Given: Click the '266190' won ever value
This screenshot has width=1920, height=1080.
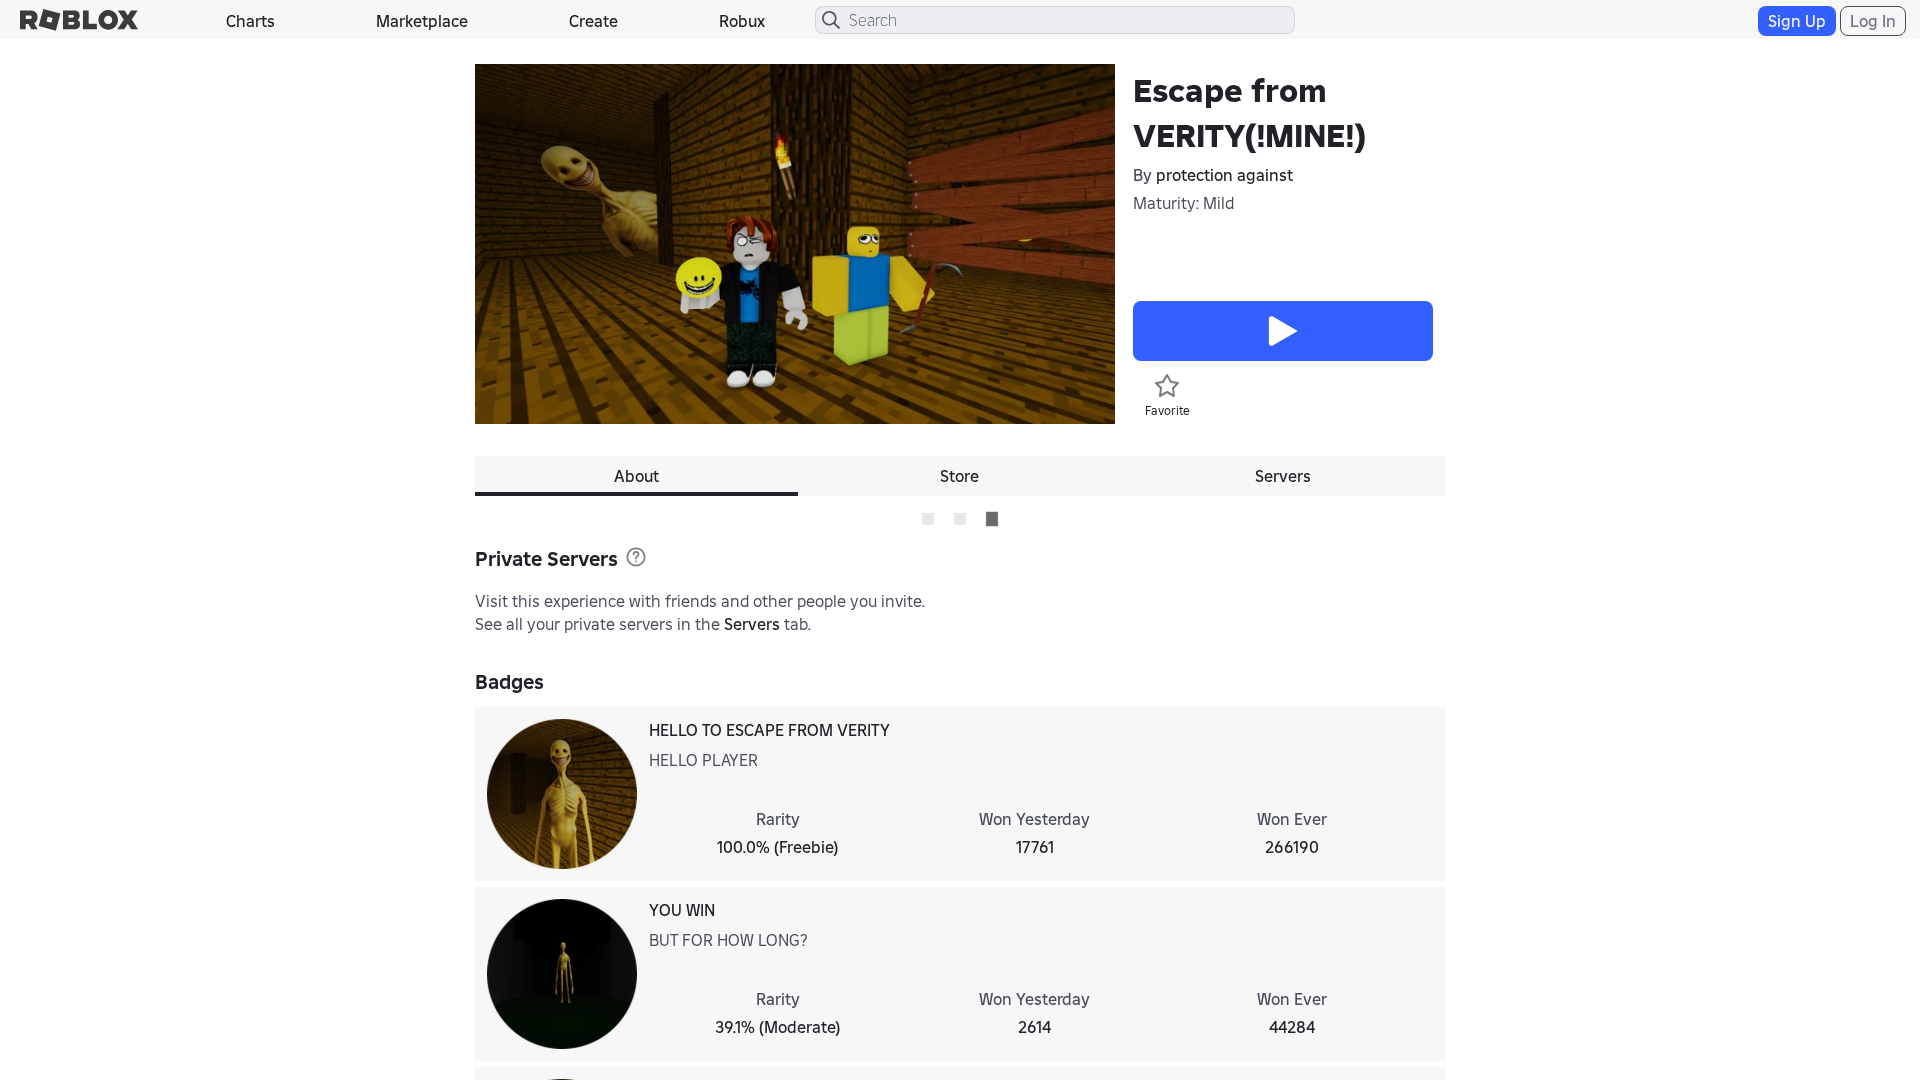Looking at the screenshot, I should 1291,847.
